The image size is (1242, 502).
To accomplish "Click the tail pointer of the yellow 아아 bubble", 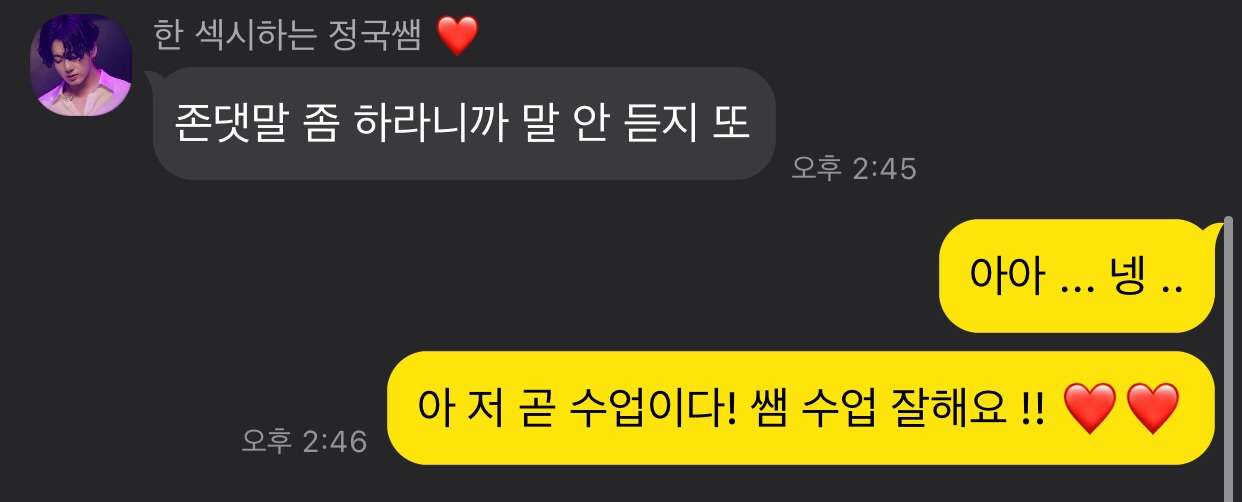I will pos(1213,233).
